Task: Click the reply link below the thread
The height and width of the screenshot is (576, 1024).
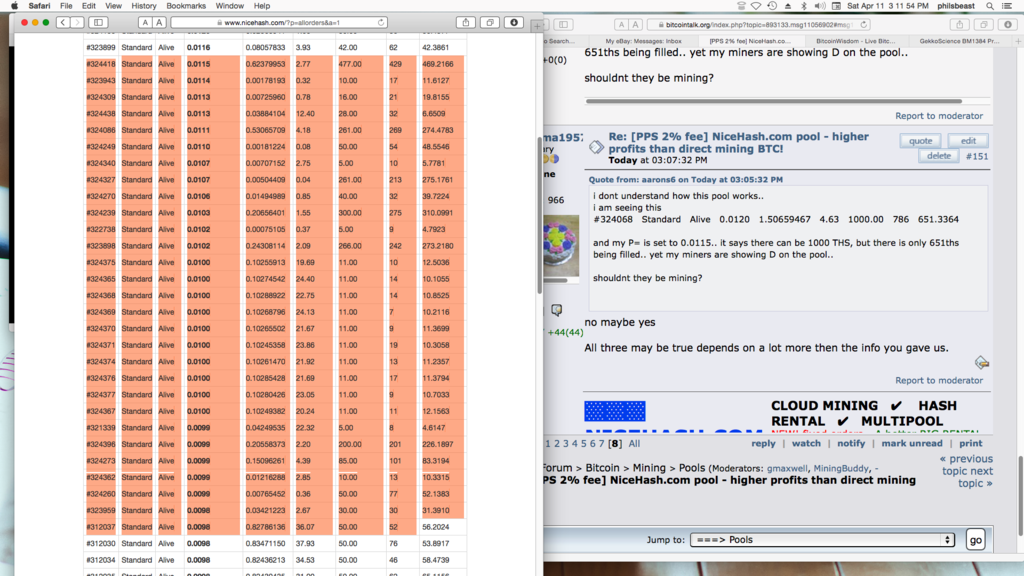Action: 763,443
